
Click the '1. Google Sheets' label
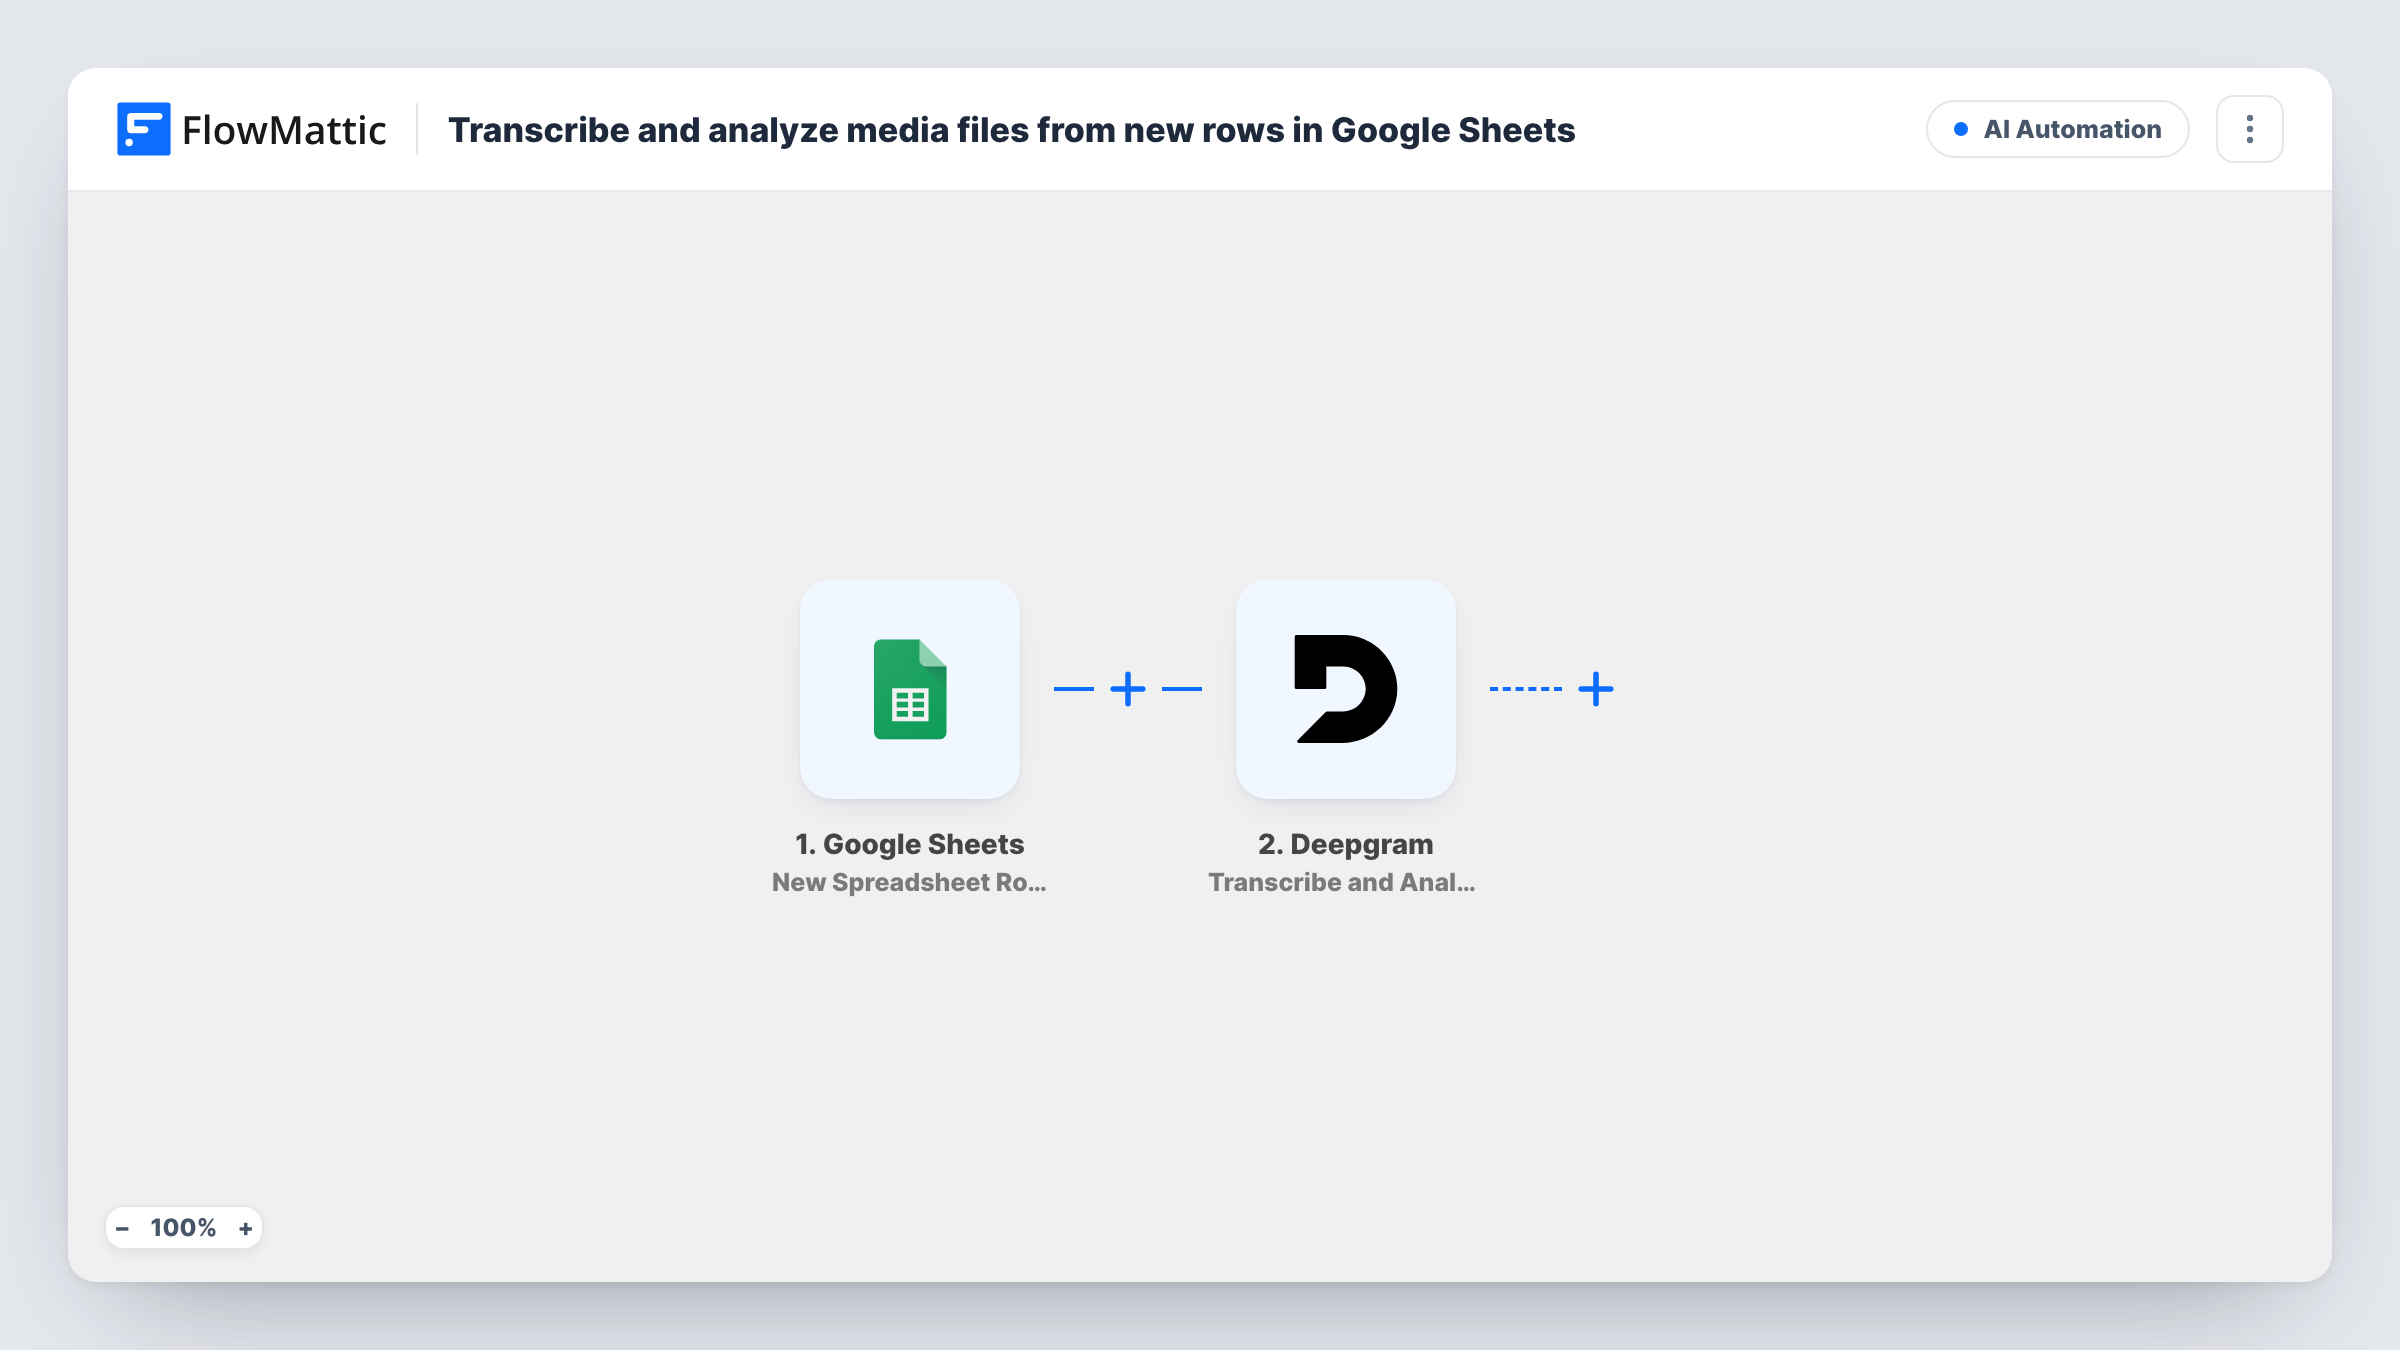pos(910,844)
